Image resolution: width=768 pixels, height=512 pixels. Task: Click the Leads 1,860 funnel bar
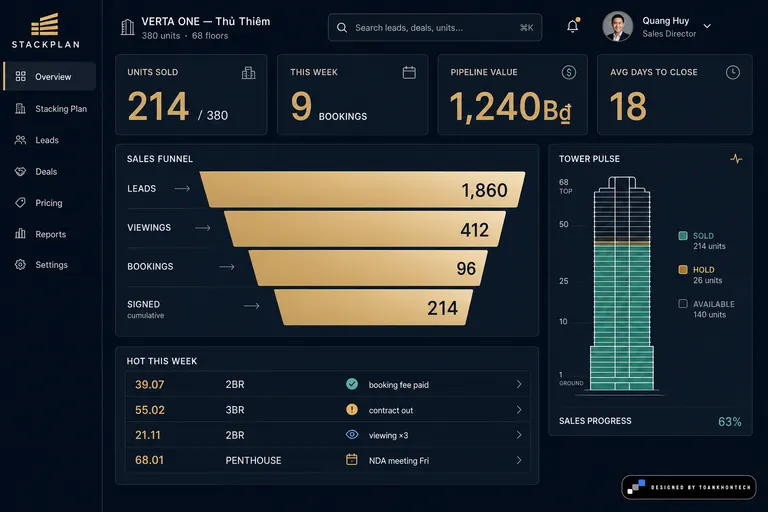(362, 189)
